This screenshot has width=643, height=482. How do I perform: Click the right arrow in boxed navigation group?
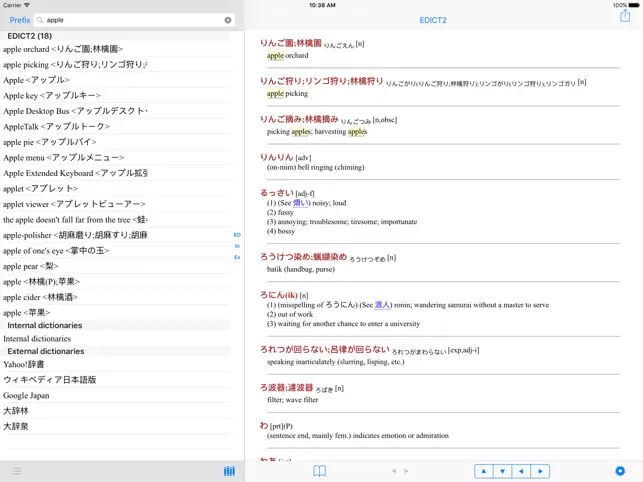click(540, 471)
